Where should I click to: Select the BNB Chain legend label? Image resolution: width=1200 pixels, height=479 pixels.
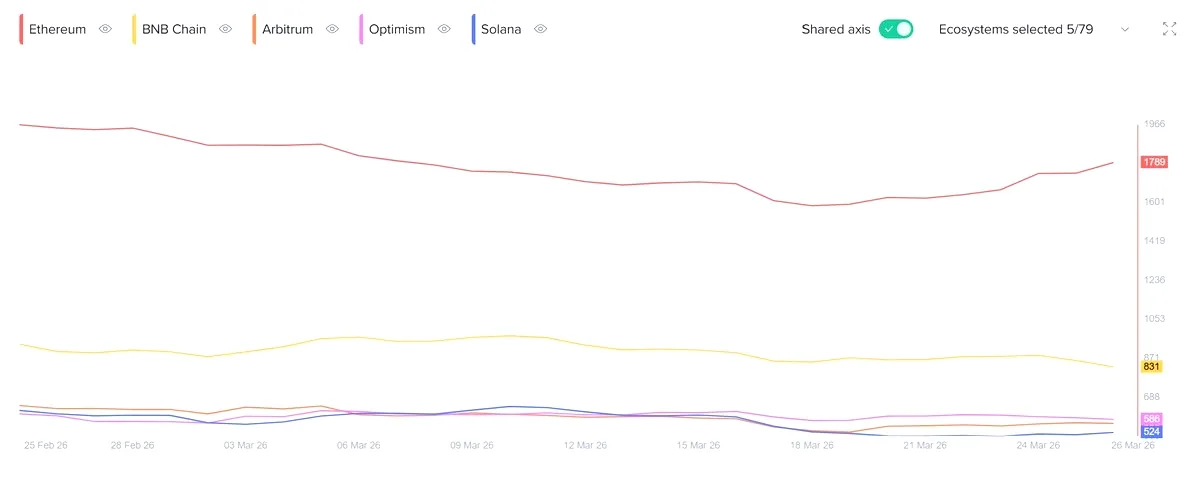pyautogui.click(x=174, y=29)
